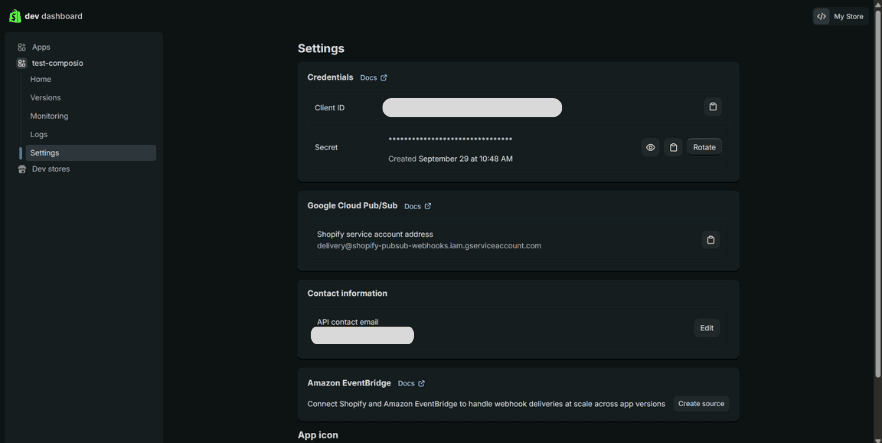Screen dimensions: 882x443
Task: Click the Dev stores shop icon
Action: [x=22, y=169]
